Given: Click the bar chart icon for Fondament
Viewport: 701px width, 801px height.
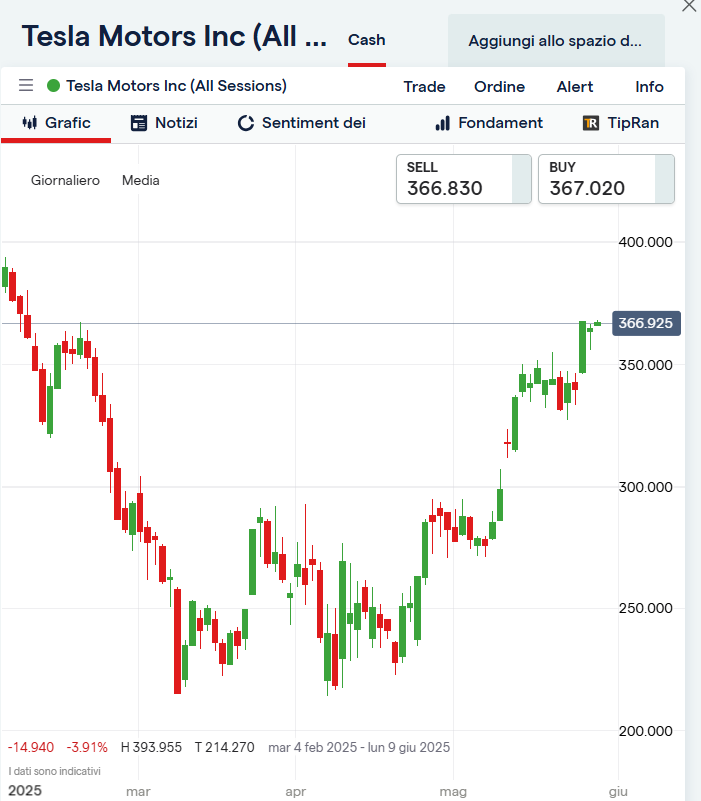Looking at the screenshot, I should pos(442,123).
